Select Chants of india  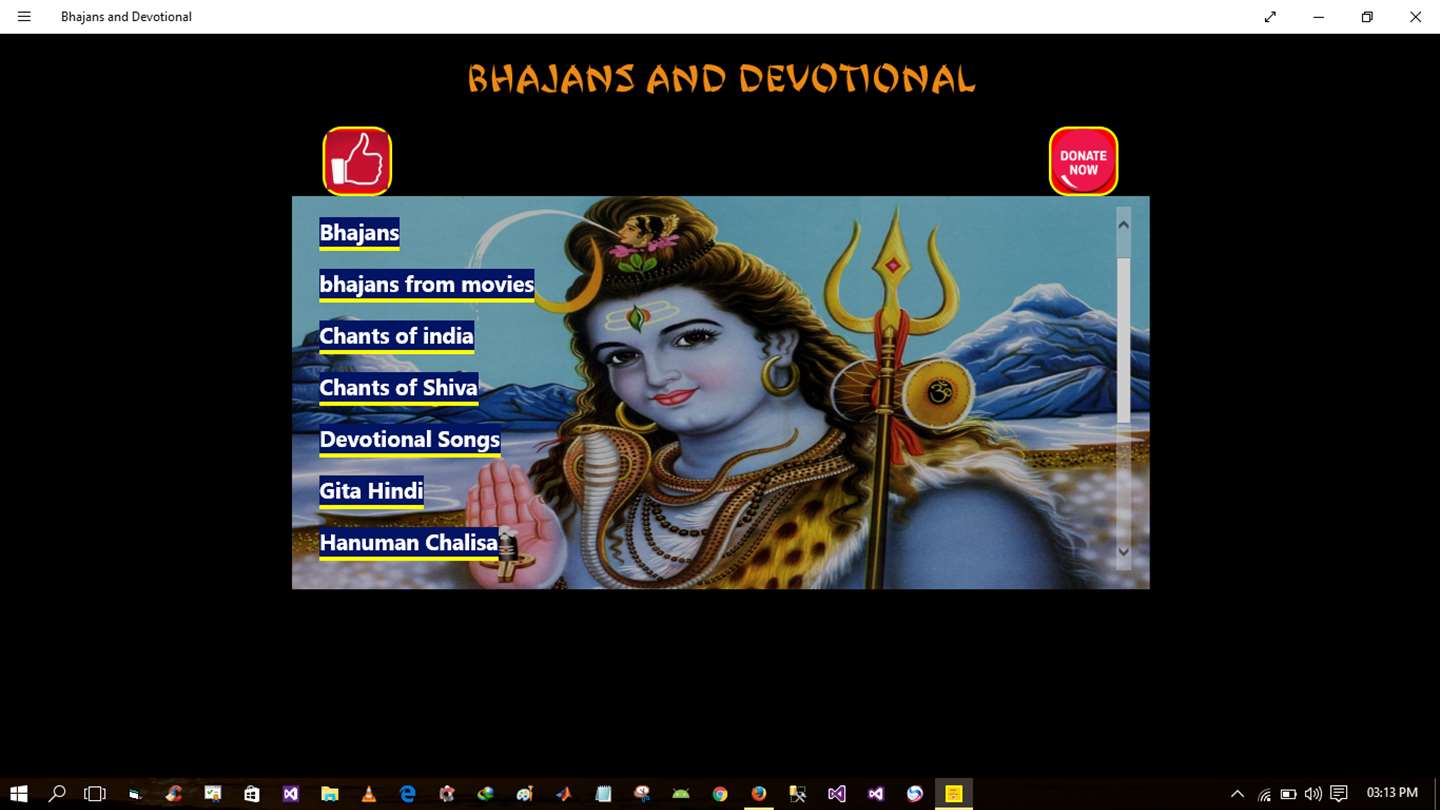click(x=396, y=337)
